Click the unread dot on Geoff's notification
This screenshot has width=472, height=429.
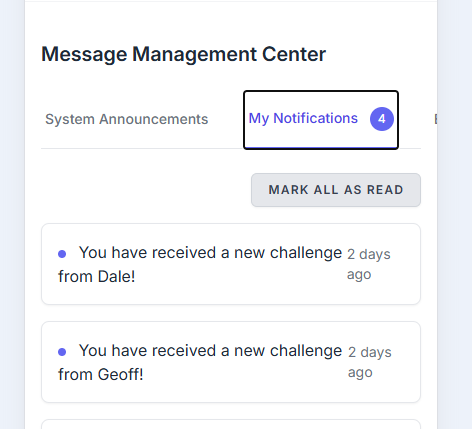[x=62, y=352]
